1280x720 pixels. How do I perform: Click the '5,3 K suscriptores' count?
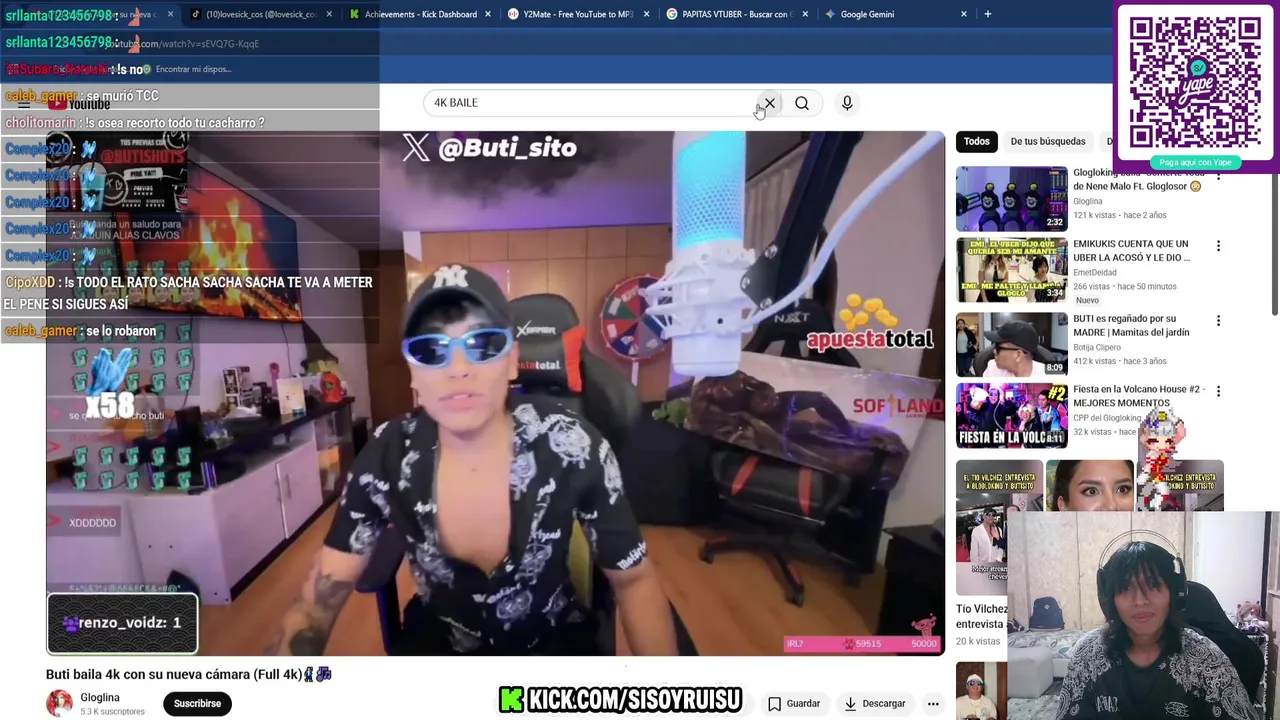113,711
